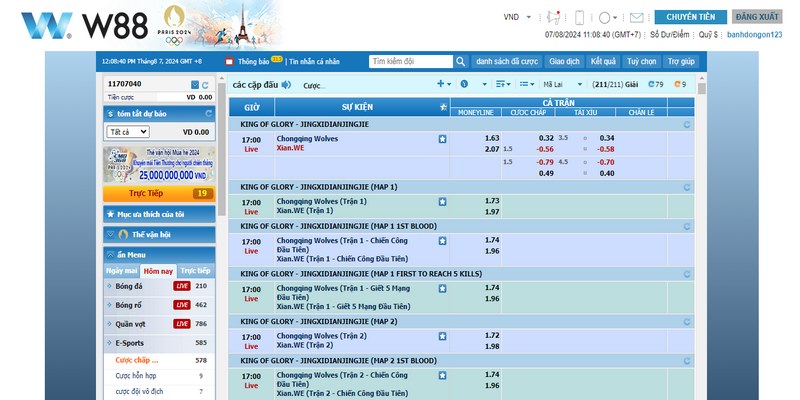
Task: Click the refresh counter showing 79
Action: tap(656, 84)
